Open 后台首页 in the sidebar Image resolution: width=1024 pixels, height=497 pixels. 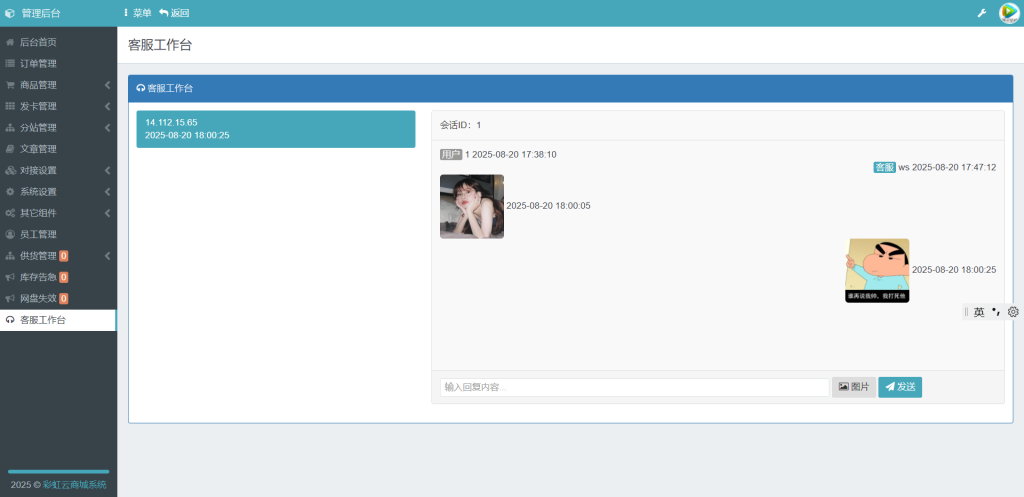pyautogui.click(x=58, y=42)
